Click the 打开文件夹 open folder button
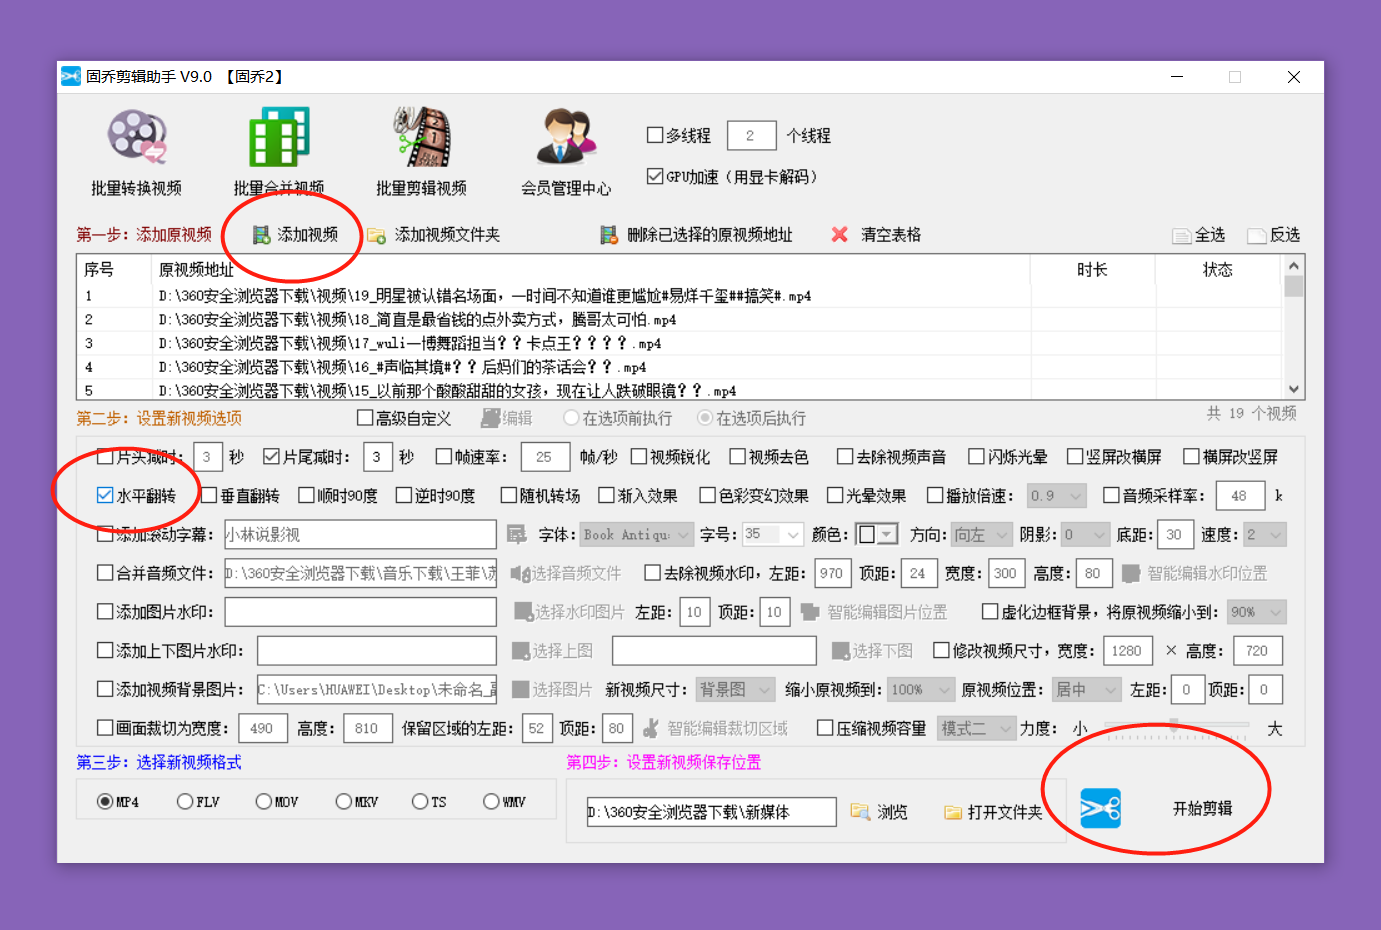This screenshot has width=1381, height=930. pos(993,812)
